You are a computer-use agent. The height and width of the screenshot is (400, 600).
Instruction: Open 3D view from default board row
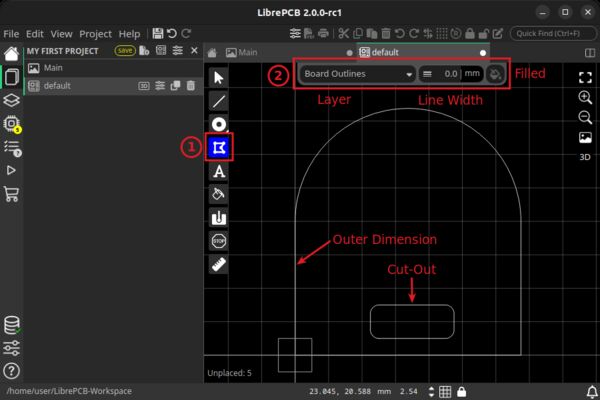click(x=144, y=86)
